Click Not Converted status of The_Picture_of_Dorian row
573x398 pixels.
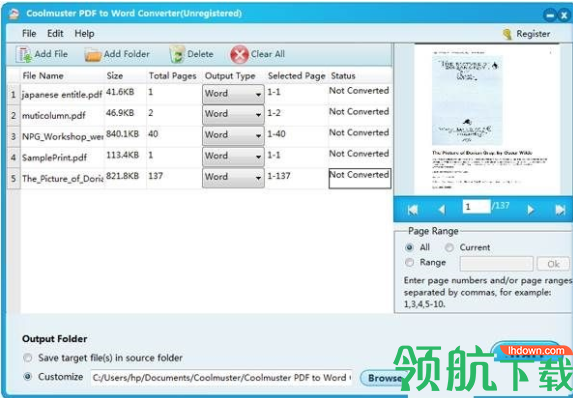tap(360, 178)
